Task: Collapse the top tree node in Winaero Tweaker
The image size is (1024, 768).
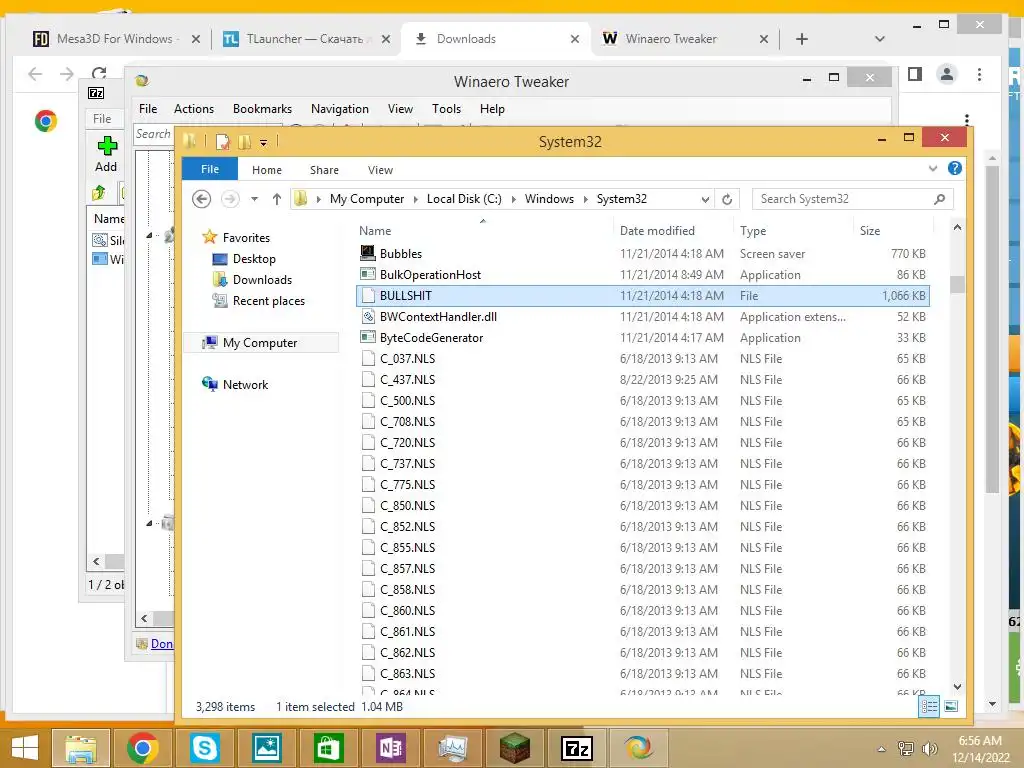Action: tap(149, 235)
